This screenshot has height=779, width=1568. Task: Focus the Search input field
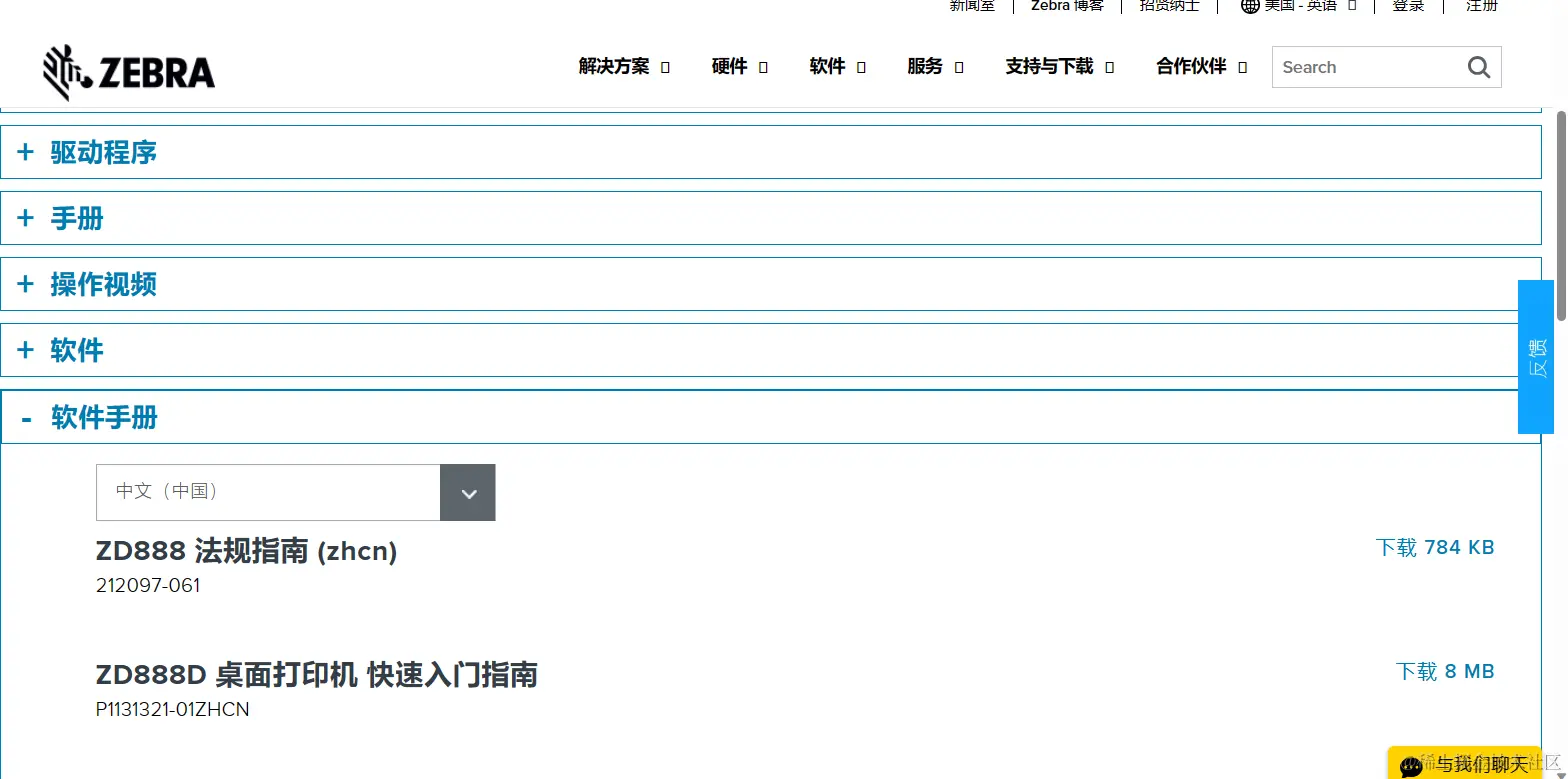(x=1386, y=67)
